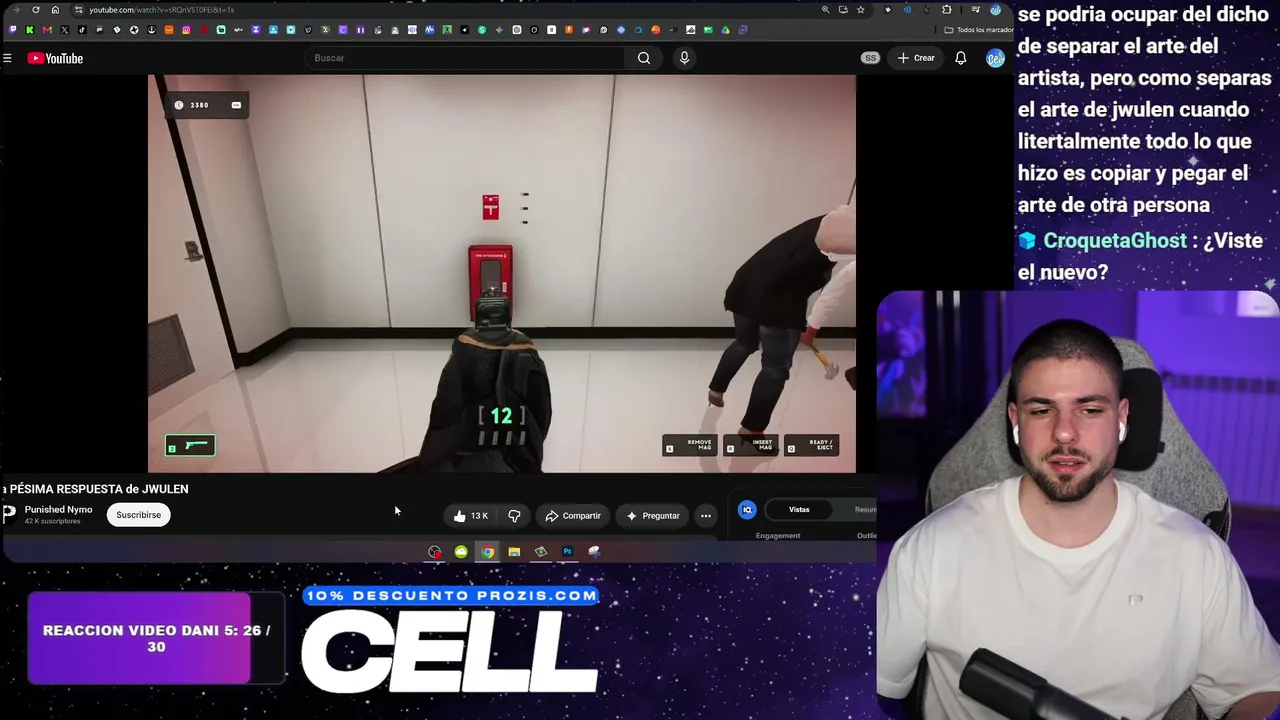This screenshot has height=720, width=1280.
Task: Click the Chrome icon in the taskbar
Action: click(487, 552)
